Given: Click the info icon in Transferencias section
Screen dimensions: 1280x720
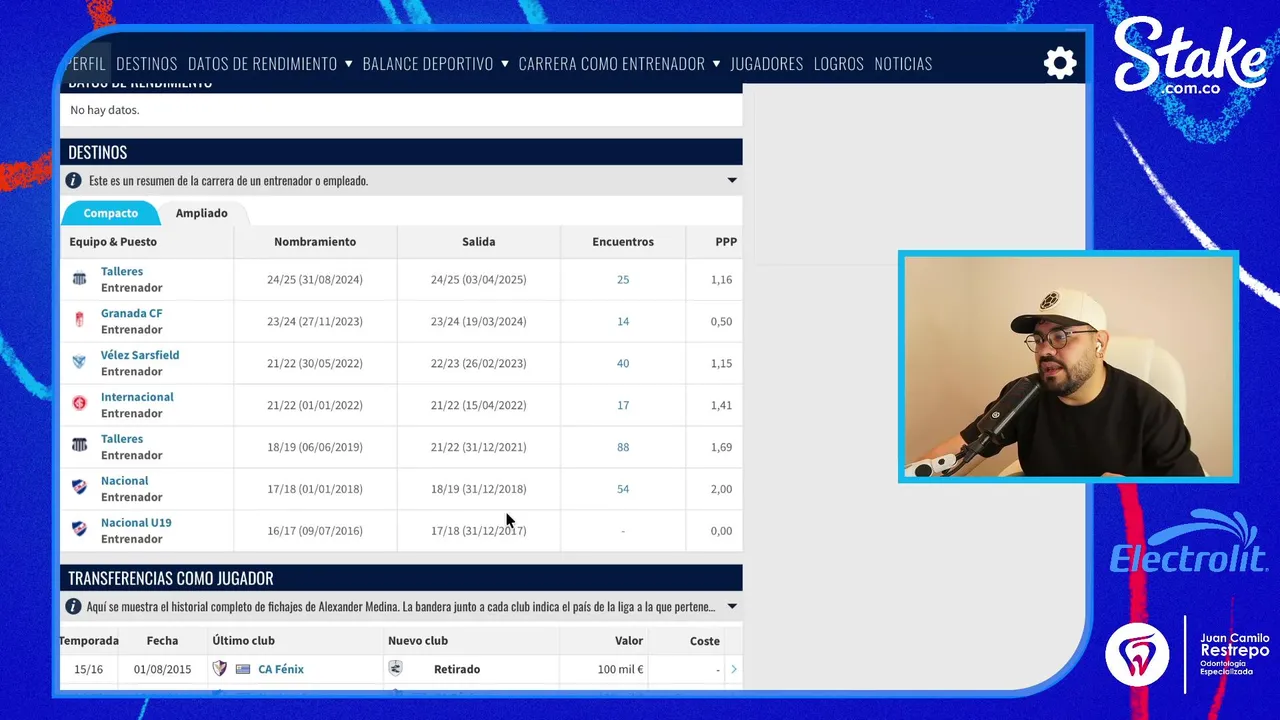Looking at the screenshot, I should pos(73,607).
